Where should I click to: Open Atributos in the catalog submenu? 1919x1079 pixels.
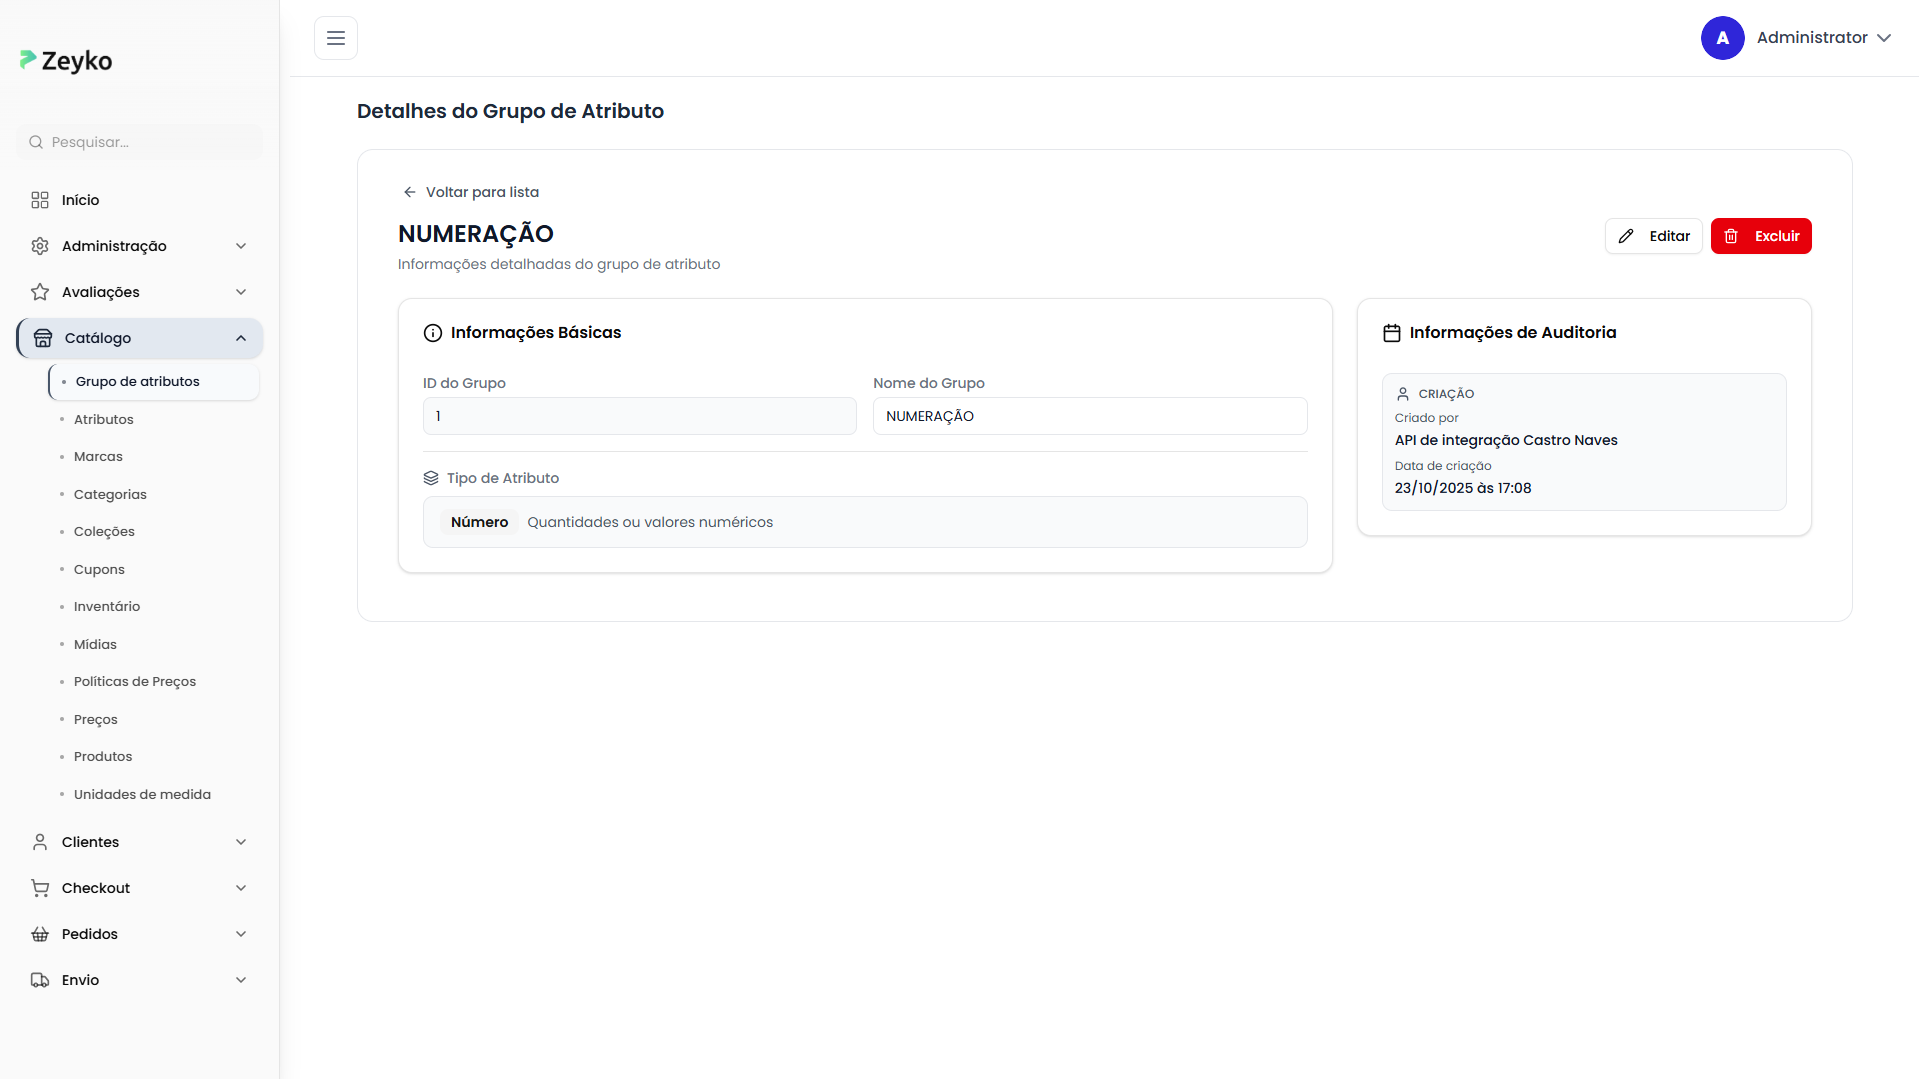104,419
